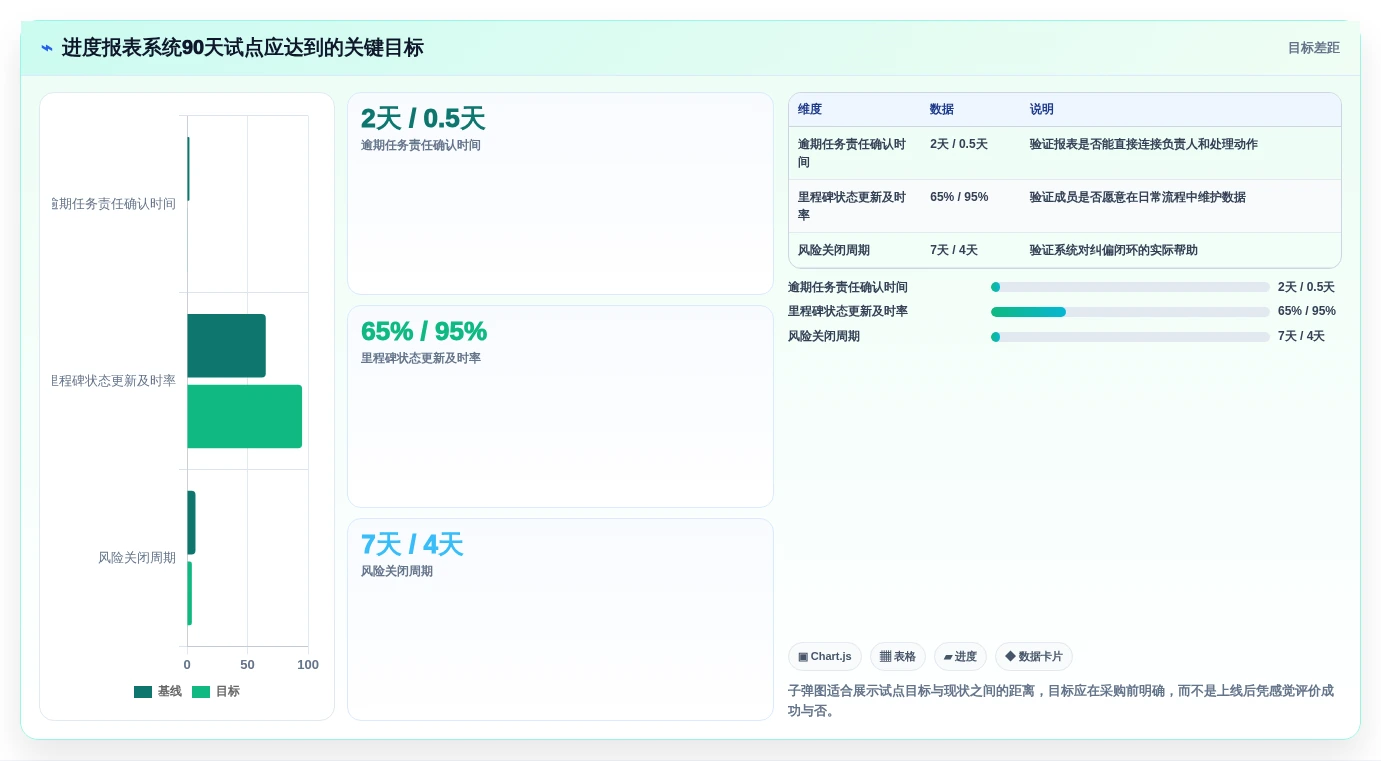Click progress bar for 风险关闭周期
The image size is (1381, 761).
[x=1130, y=337]
